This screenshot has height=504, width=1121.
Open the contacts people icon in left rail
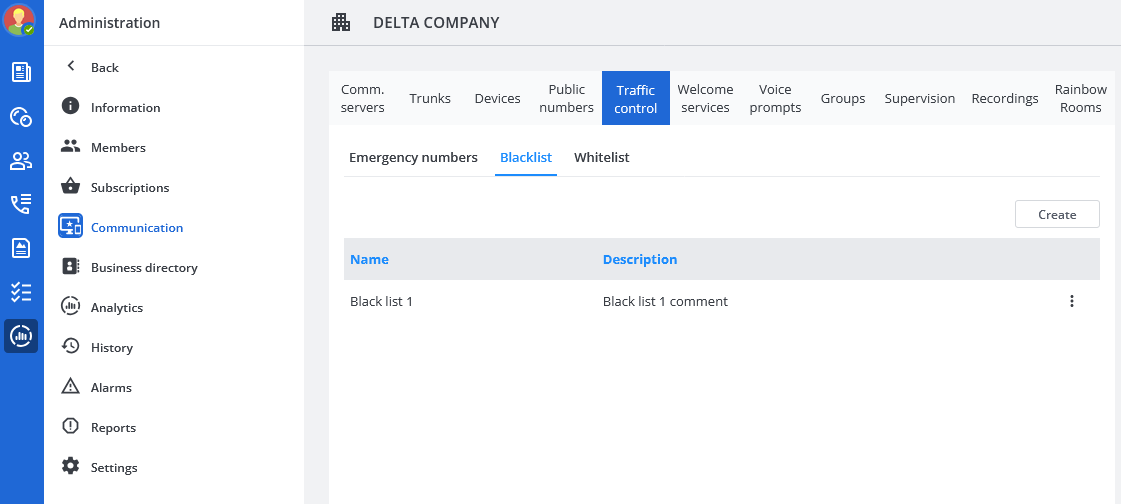[x=21, y=160]
